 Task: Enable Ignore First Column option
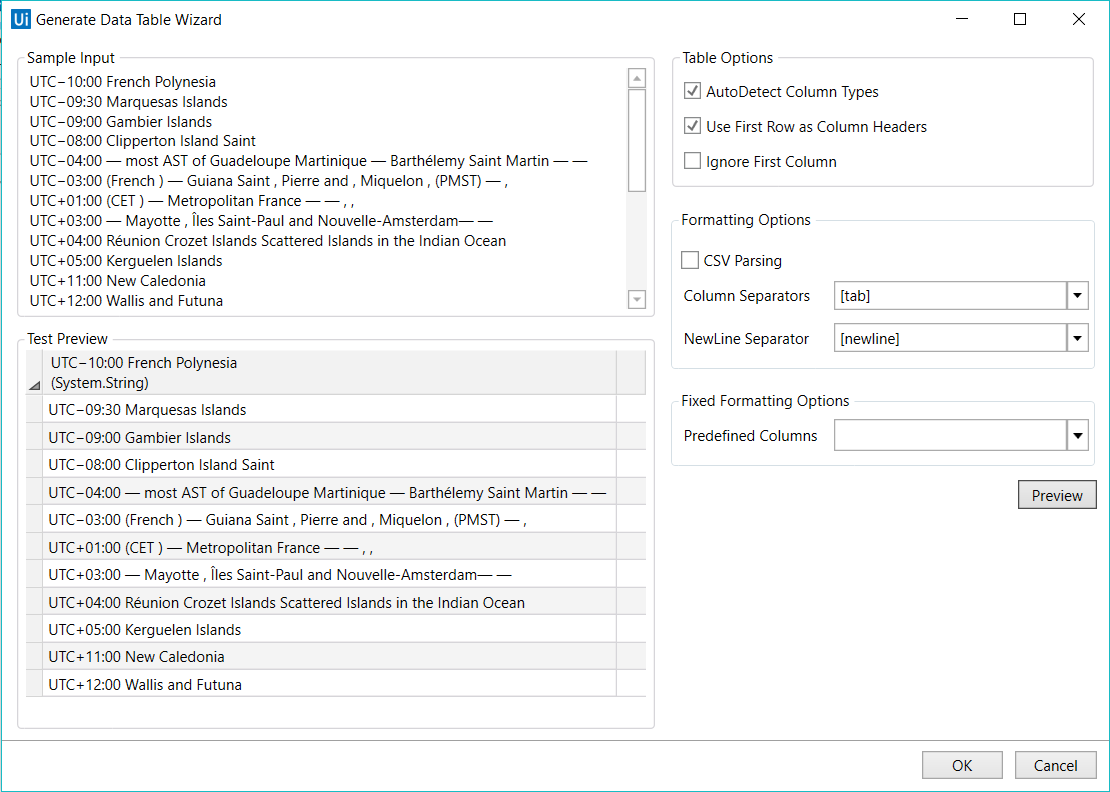pyautogui.click(x=692, y=162)
